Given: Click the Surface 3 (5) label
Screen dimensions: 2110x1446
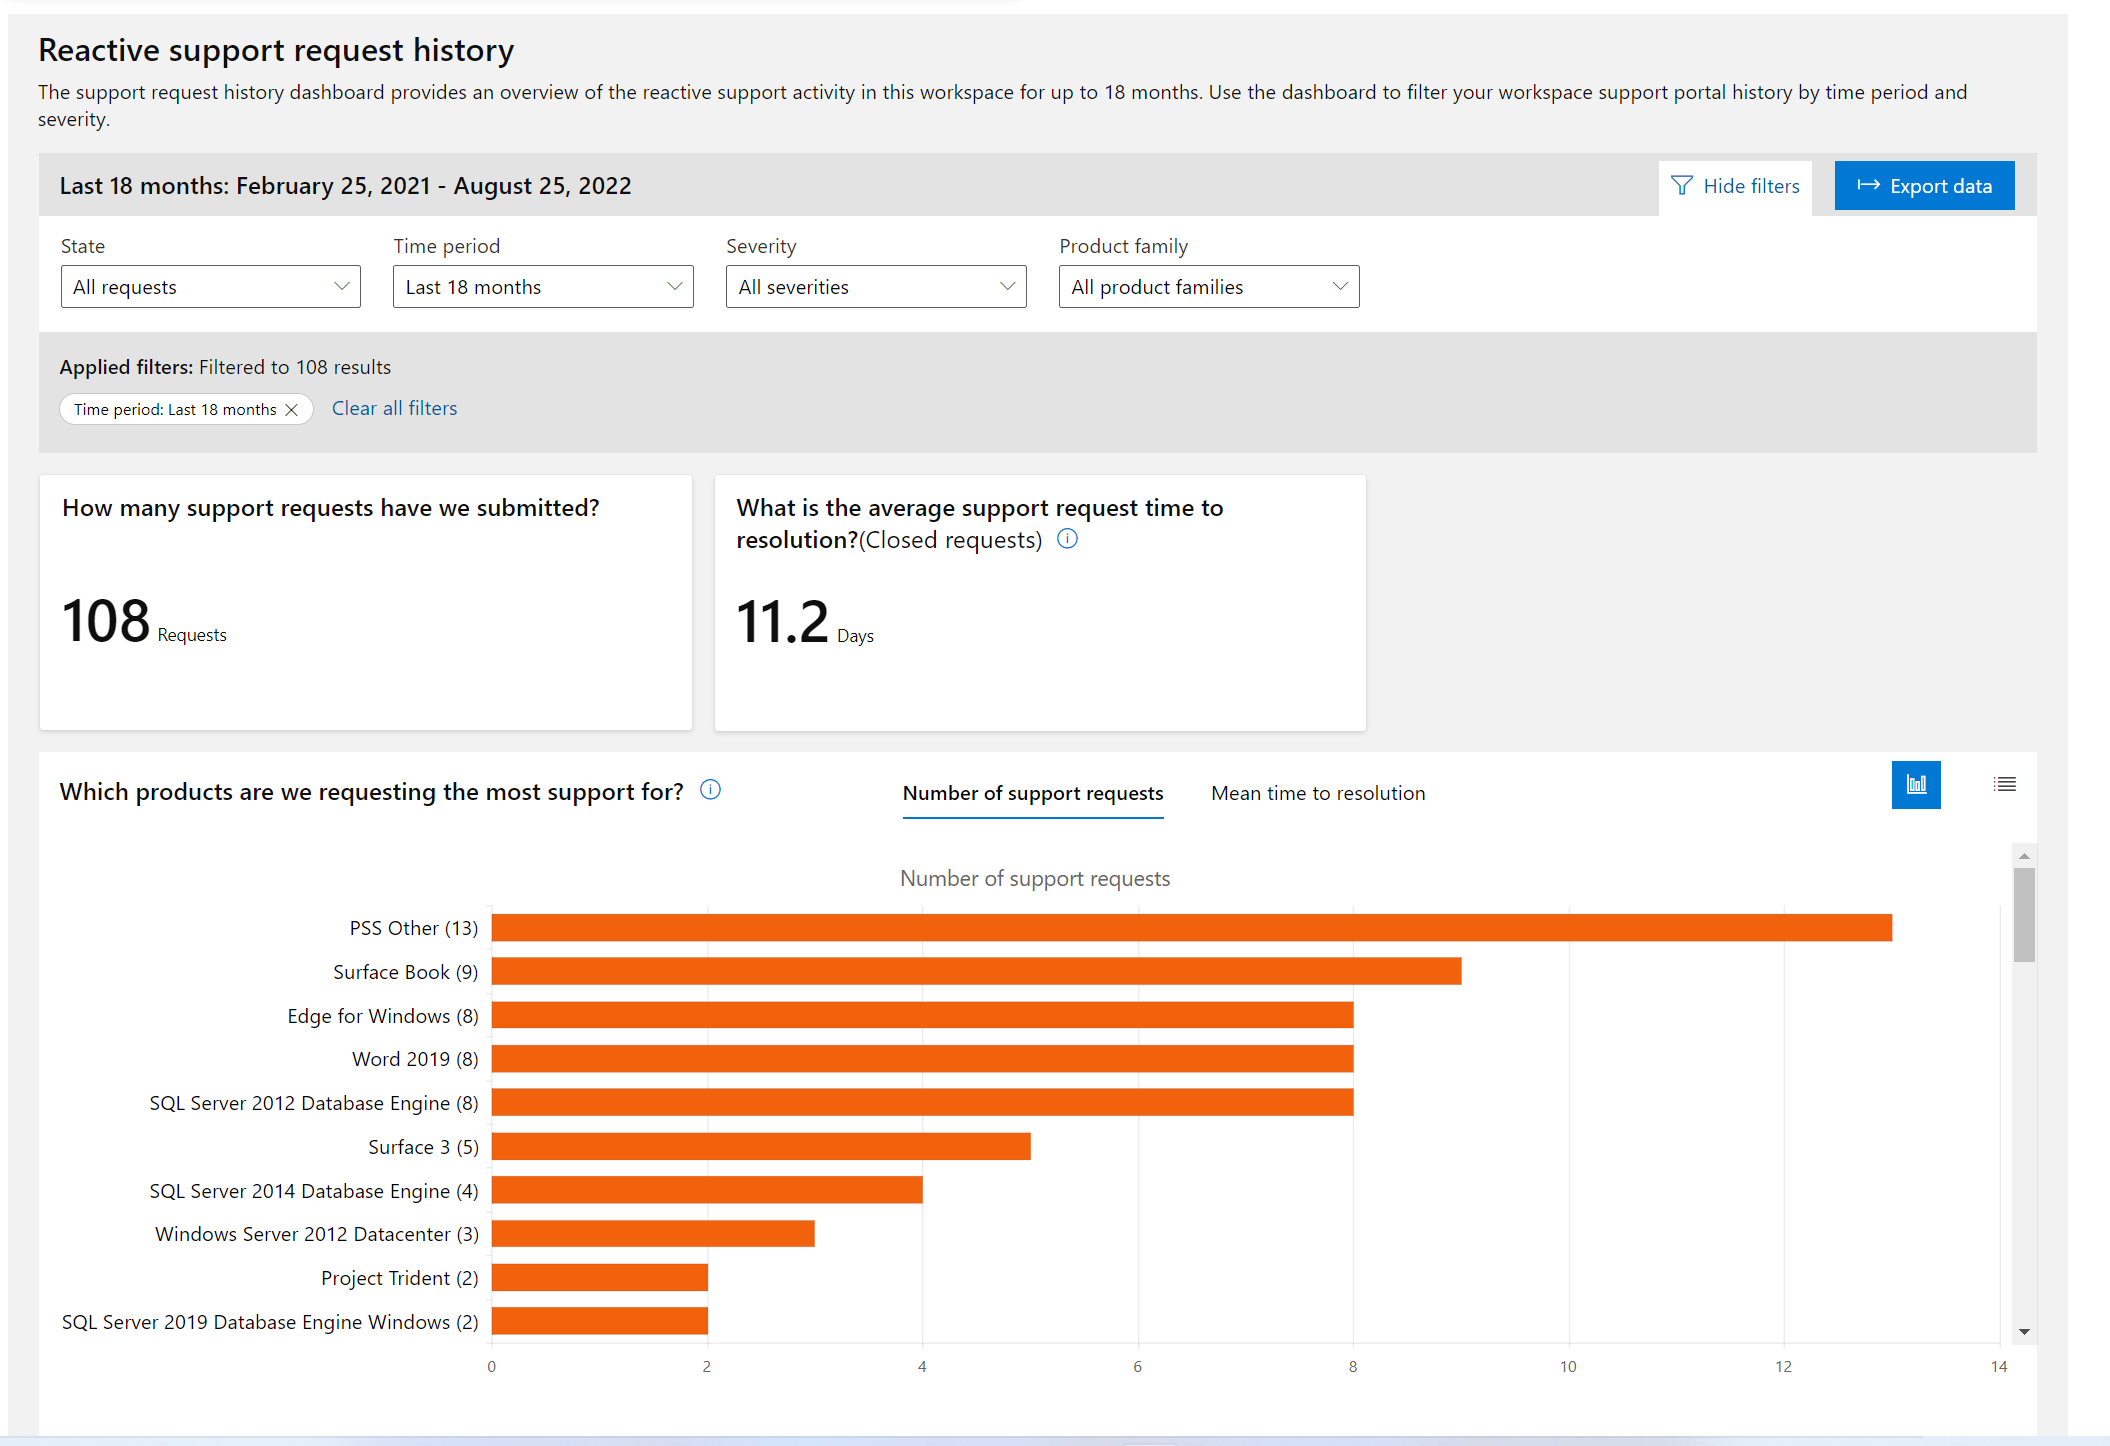Looking at the screenshot, I should click(x=423, y=1147).
